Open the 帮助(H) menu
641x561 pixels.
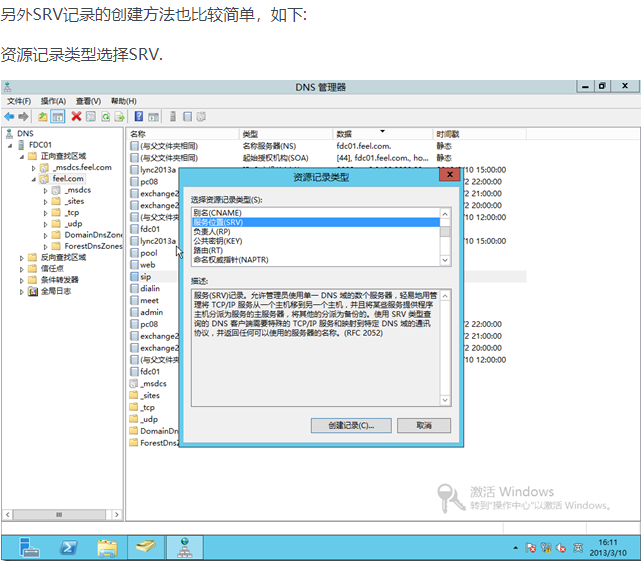(x=124, y=101)
